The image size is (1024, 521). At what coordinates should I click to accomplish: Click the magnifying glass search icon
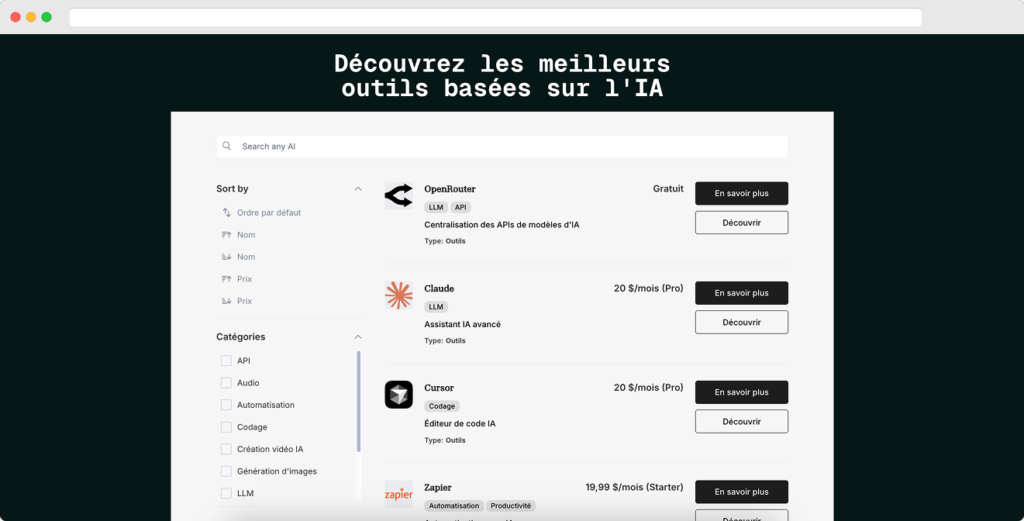pos(227,146)
